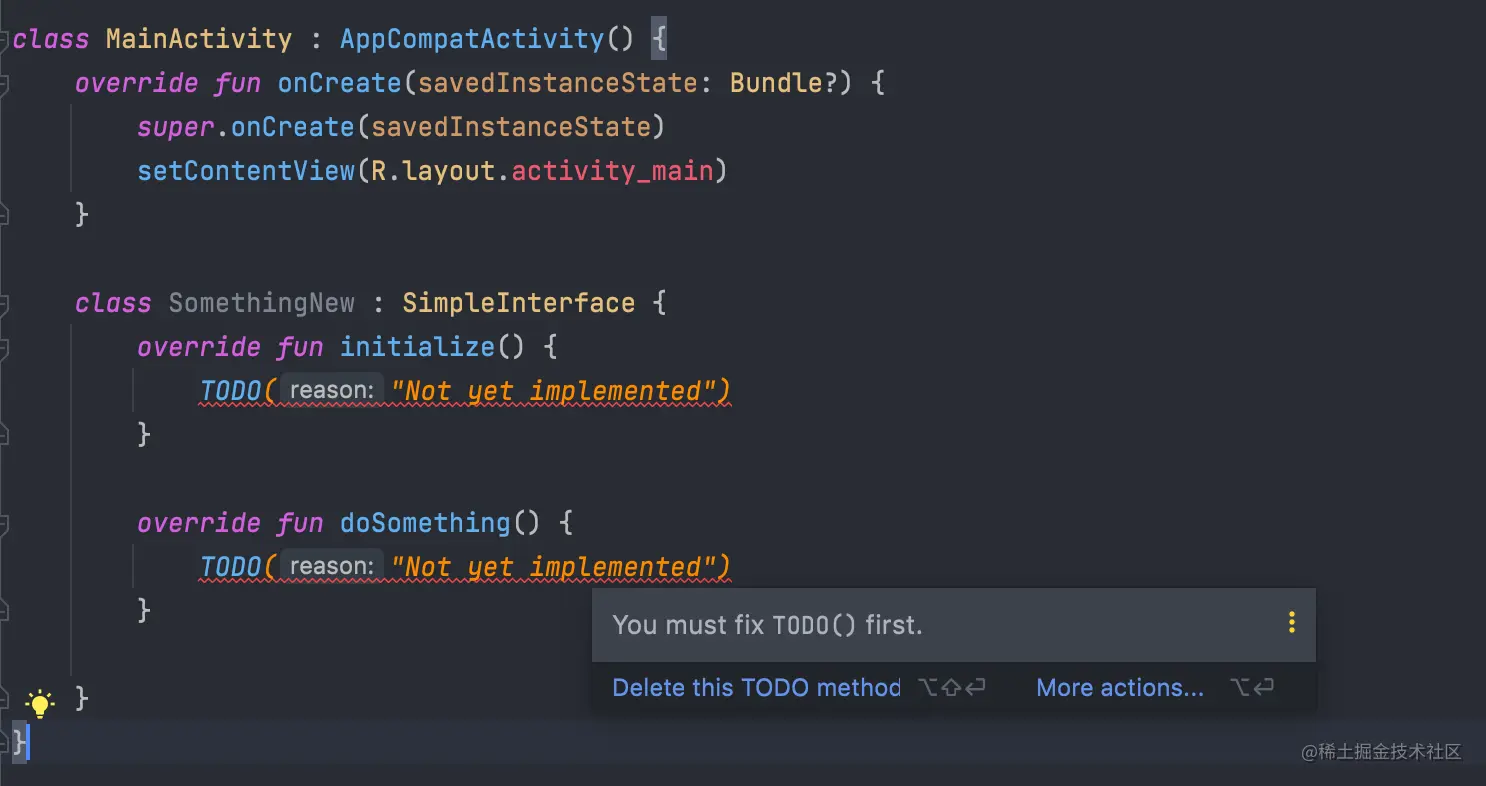Click the reason: hint in the initialize function
This screenshot has width=1486, height=786.
(330, 390)
